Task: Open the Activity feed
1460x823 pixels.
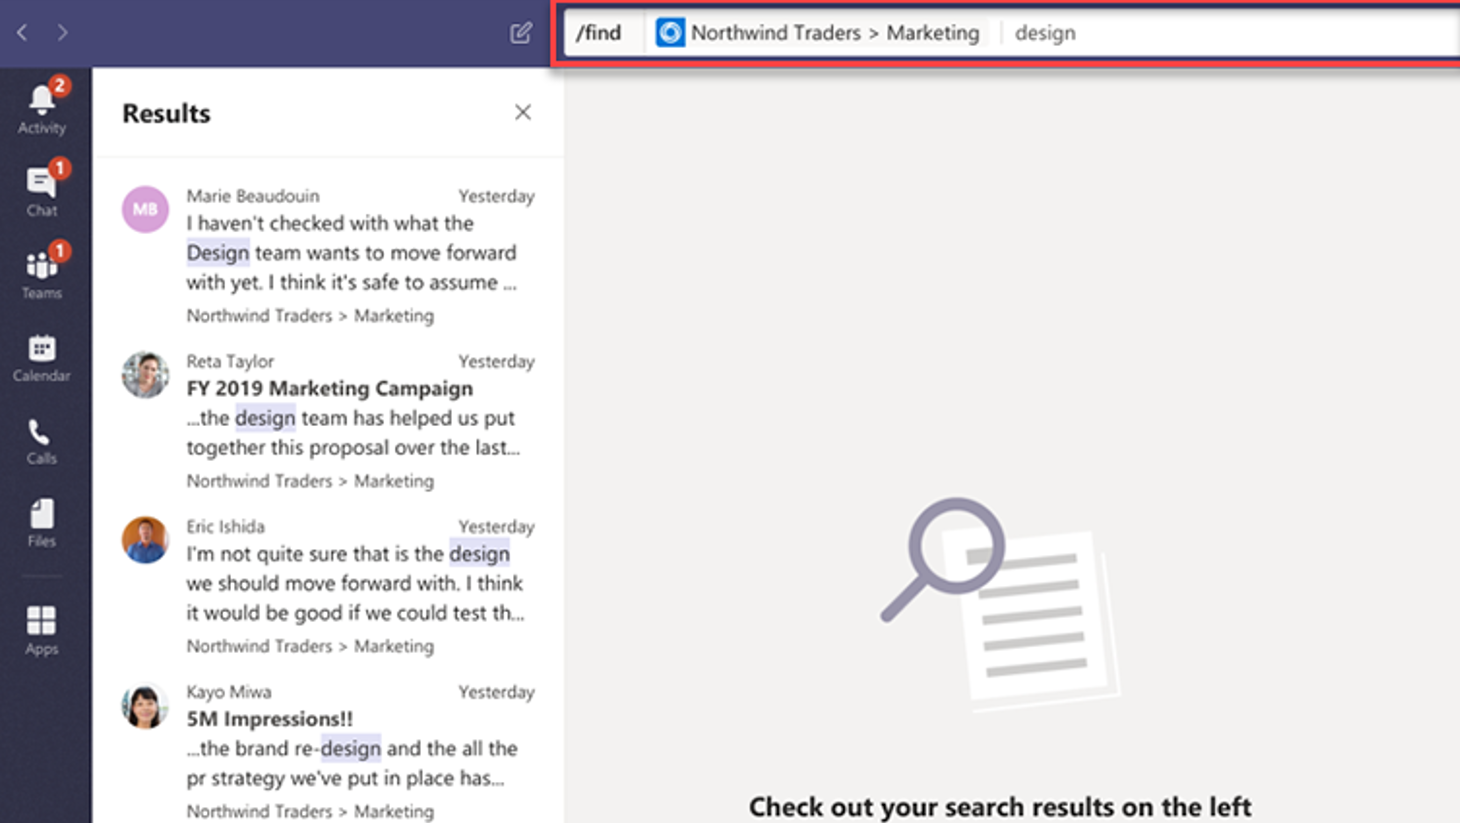Action: coord(41,108)
